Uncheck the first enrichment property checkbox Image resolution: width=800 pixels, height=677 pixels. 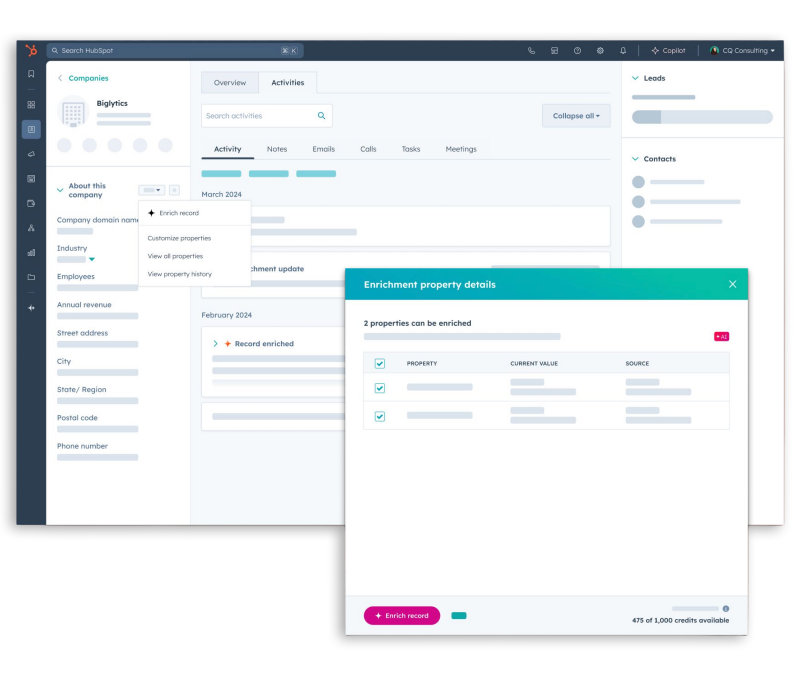coord(380,388)
